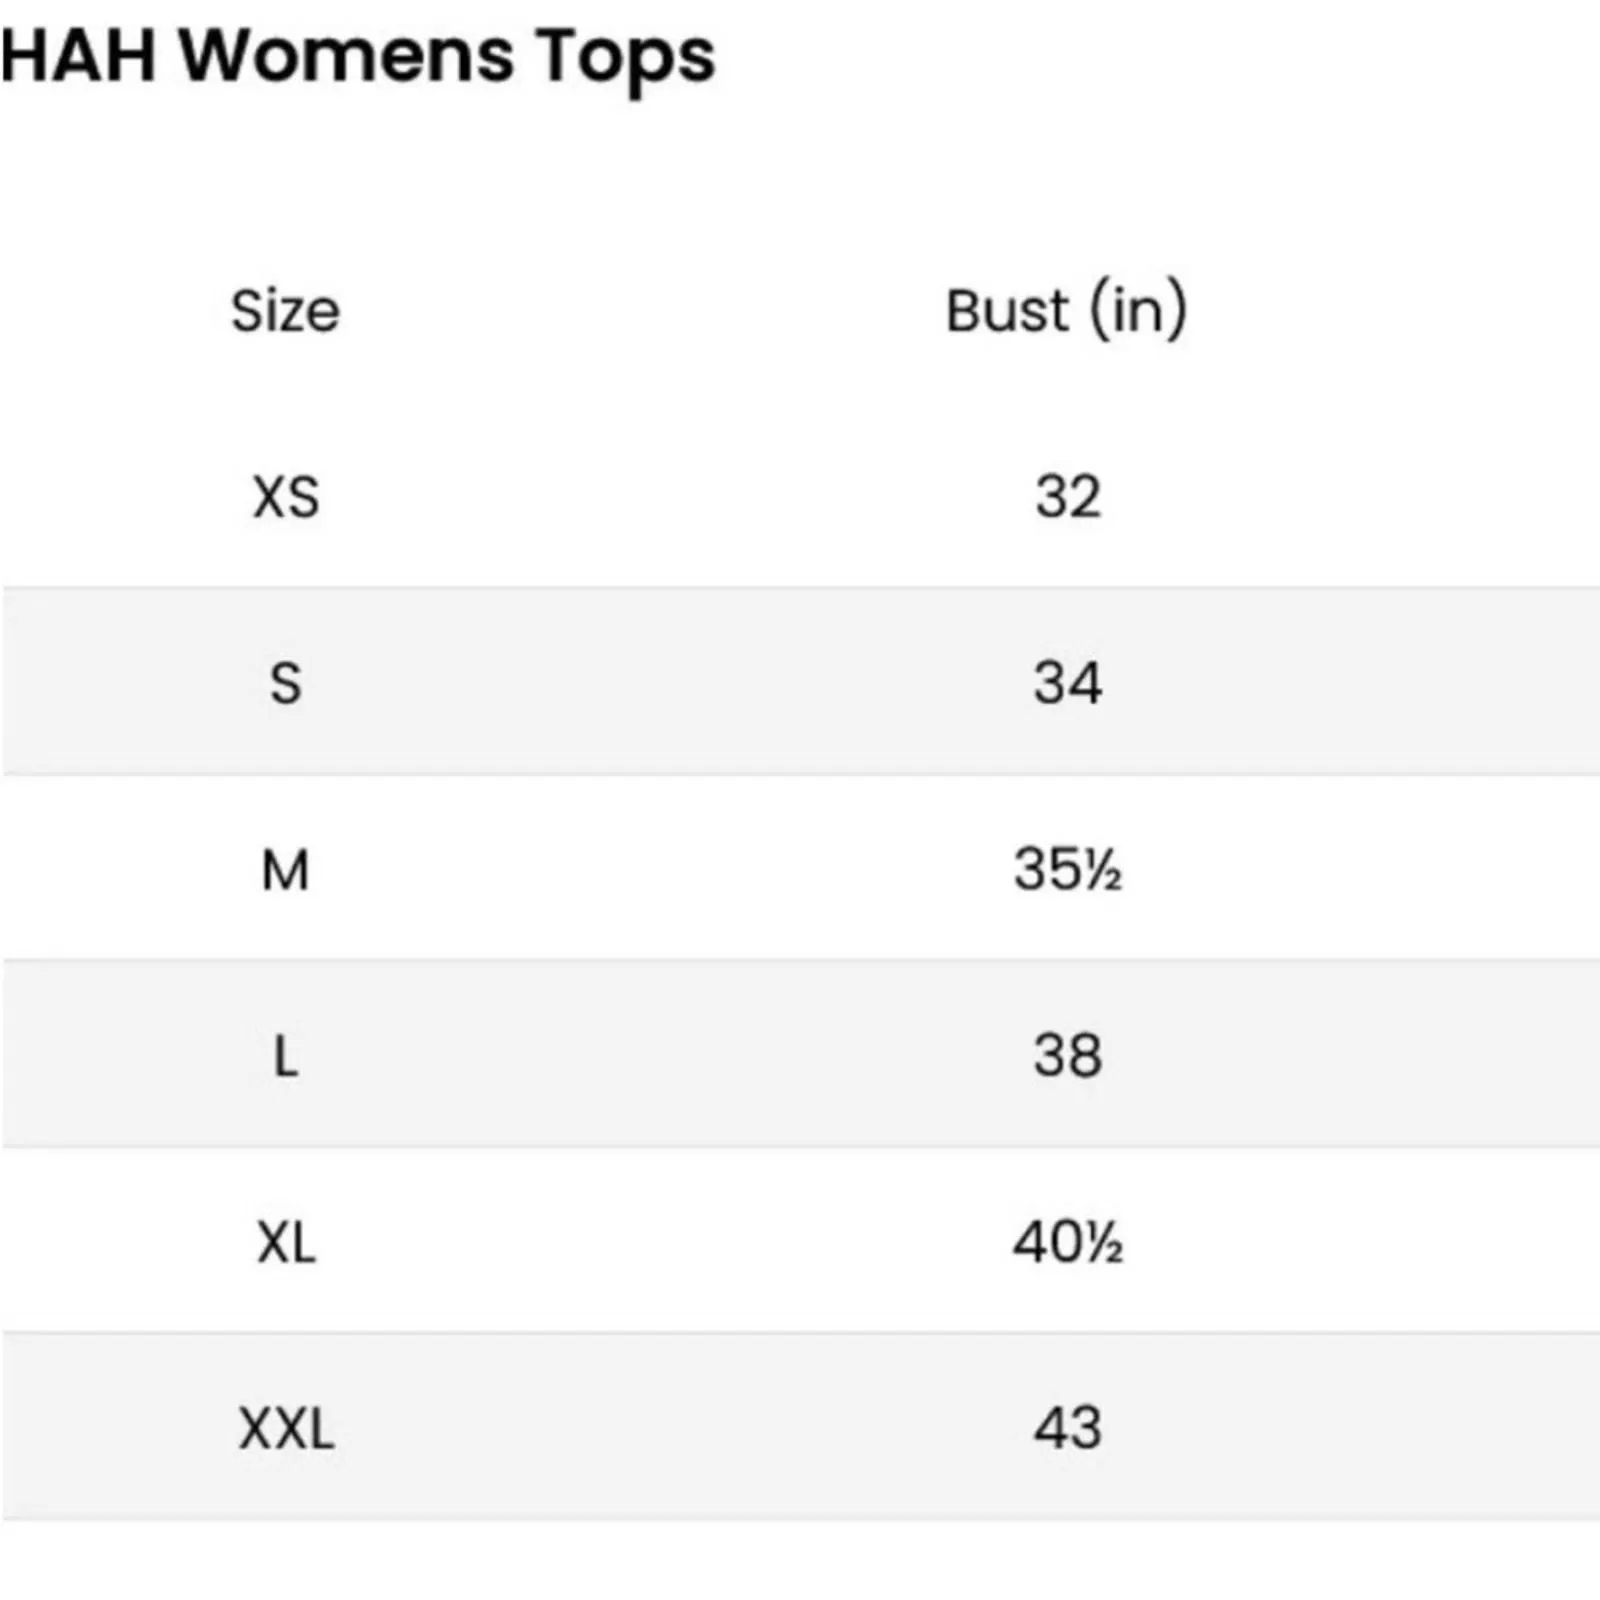Viewport: 1600px width, 1600px height.
Task: Click the bust value 43
Action: click(1068, 1428)
